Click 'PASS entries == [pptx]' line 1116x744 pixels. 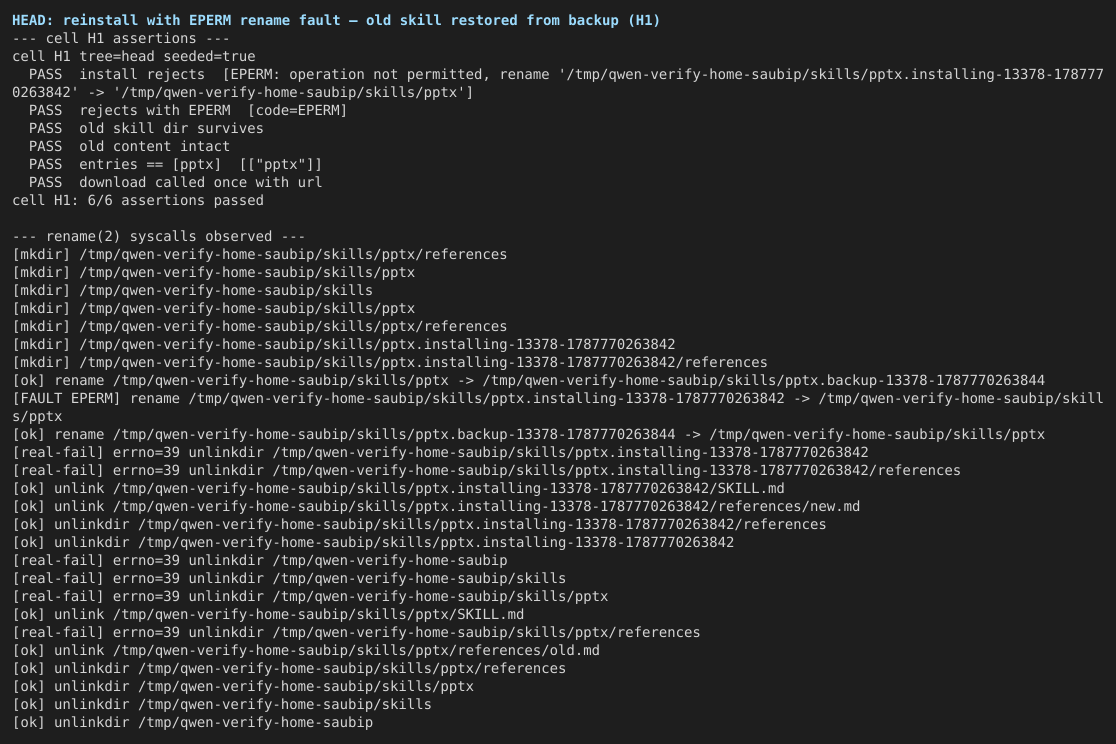tap(175, 164)
